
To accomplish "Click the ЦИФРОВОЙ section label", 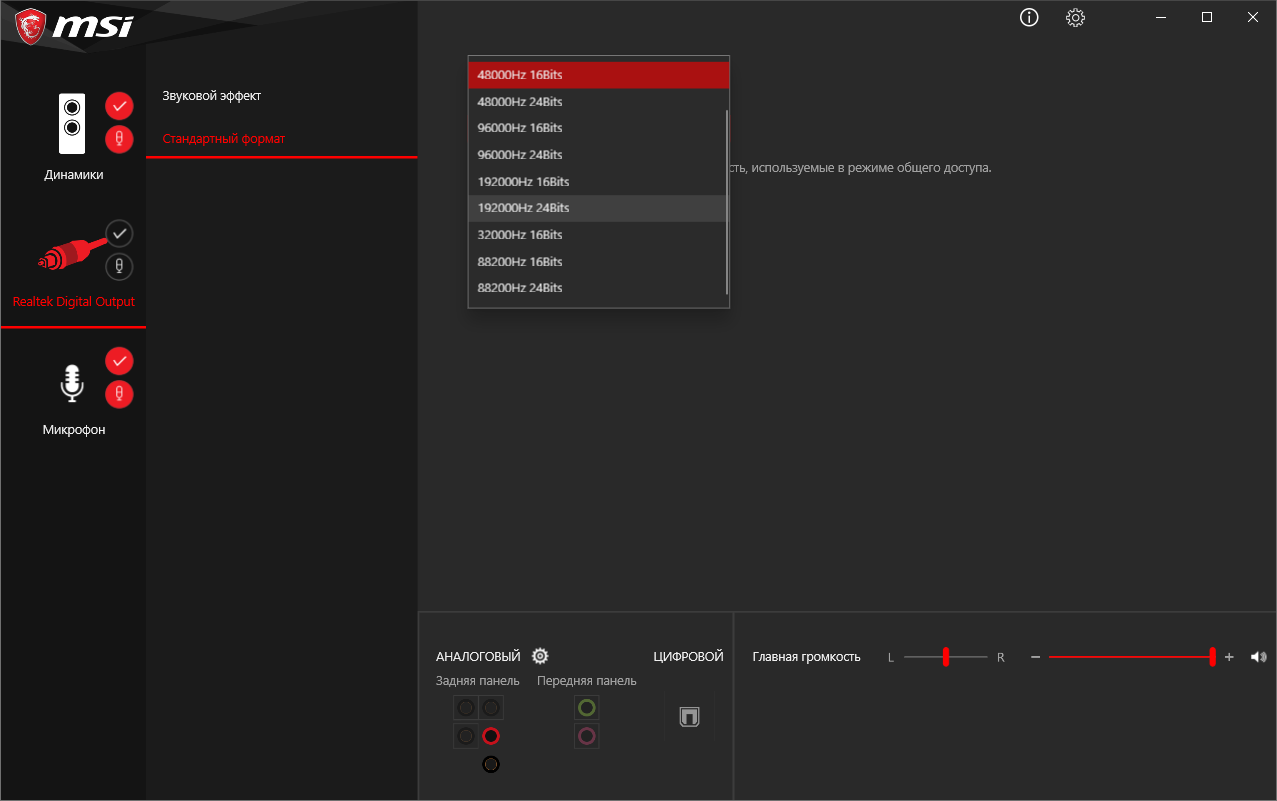I will click(x=688, y=657).
